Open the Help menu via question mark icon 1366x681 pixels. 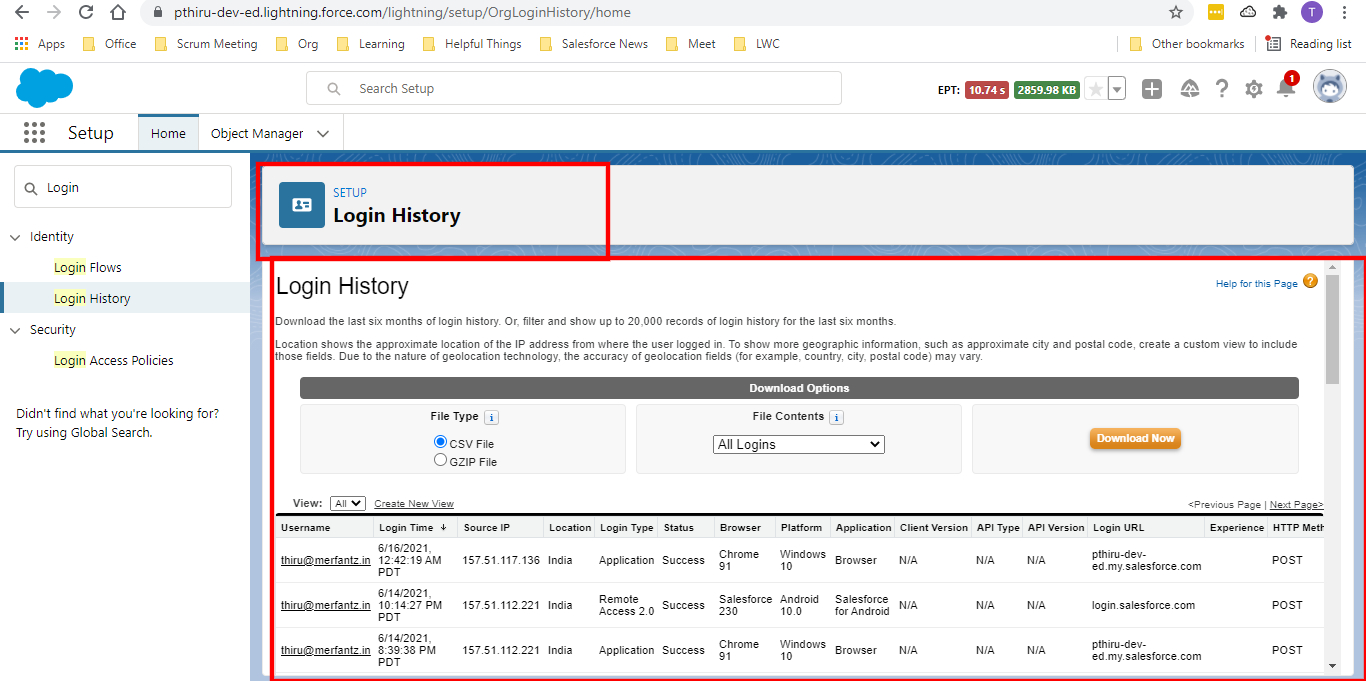1222,88
